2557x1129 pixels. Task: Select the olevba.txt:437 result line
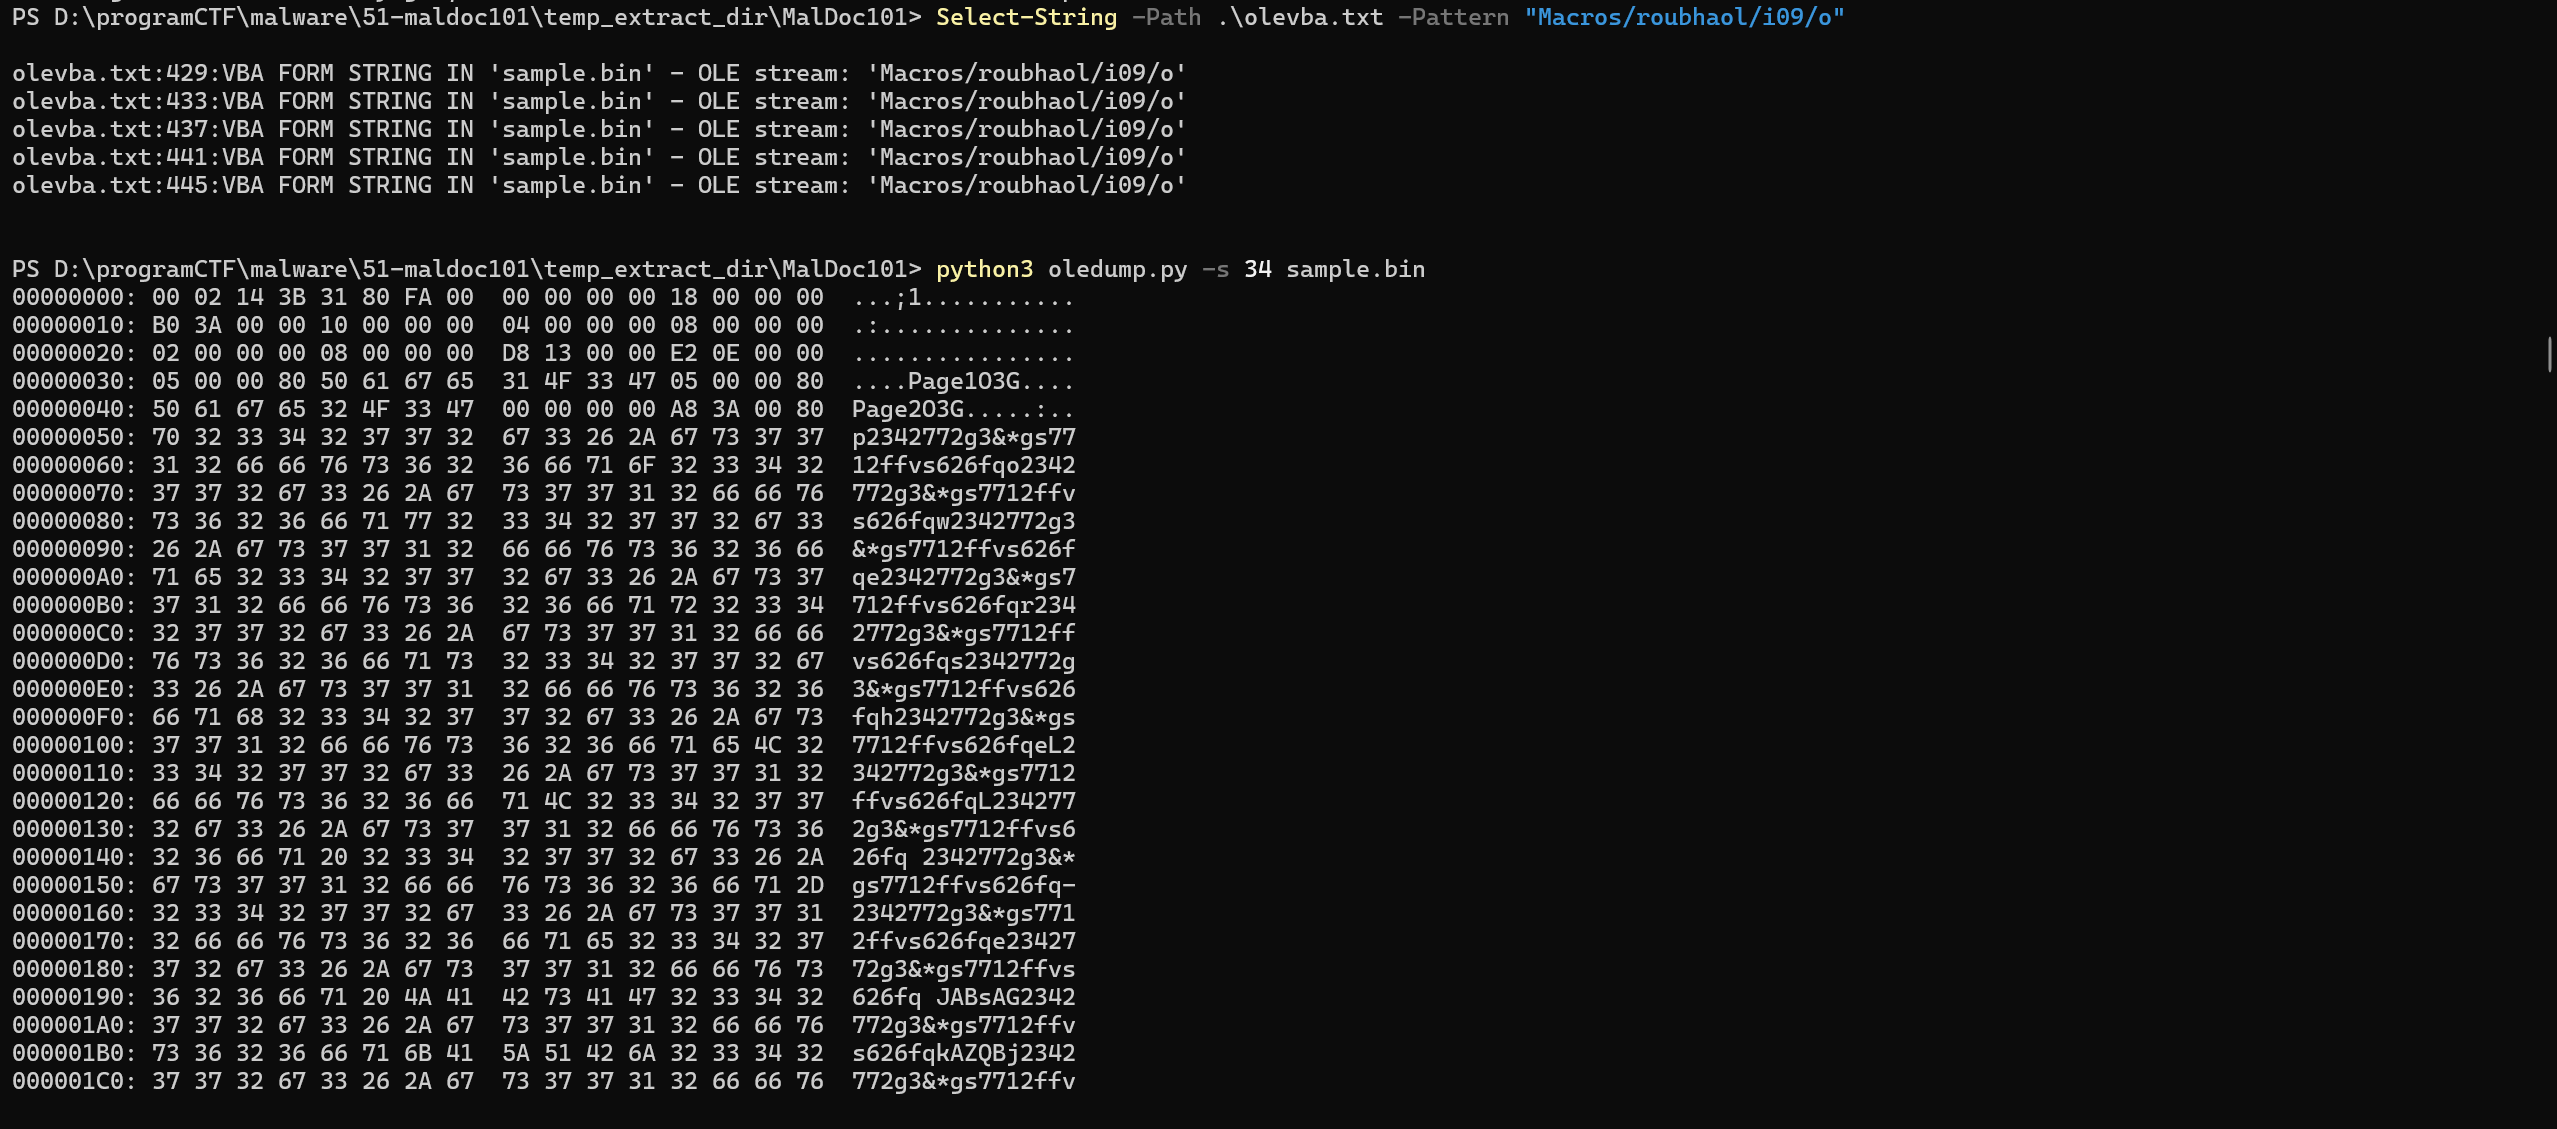[599, 129]
